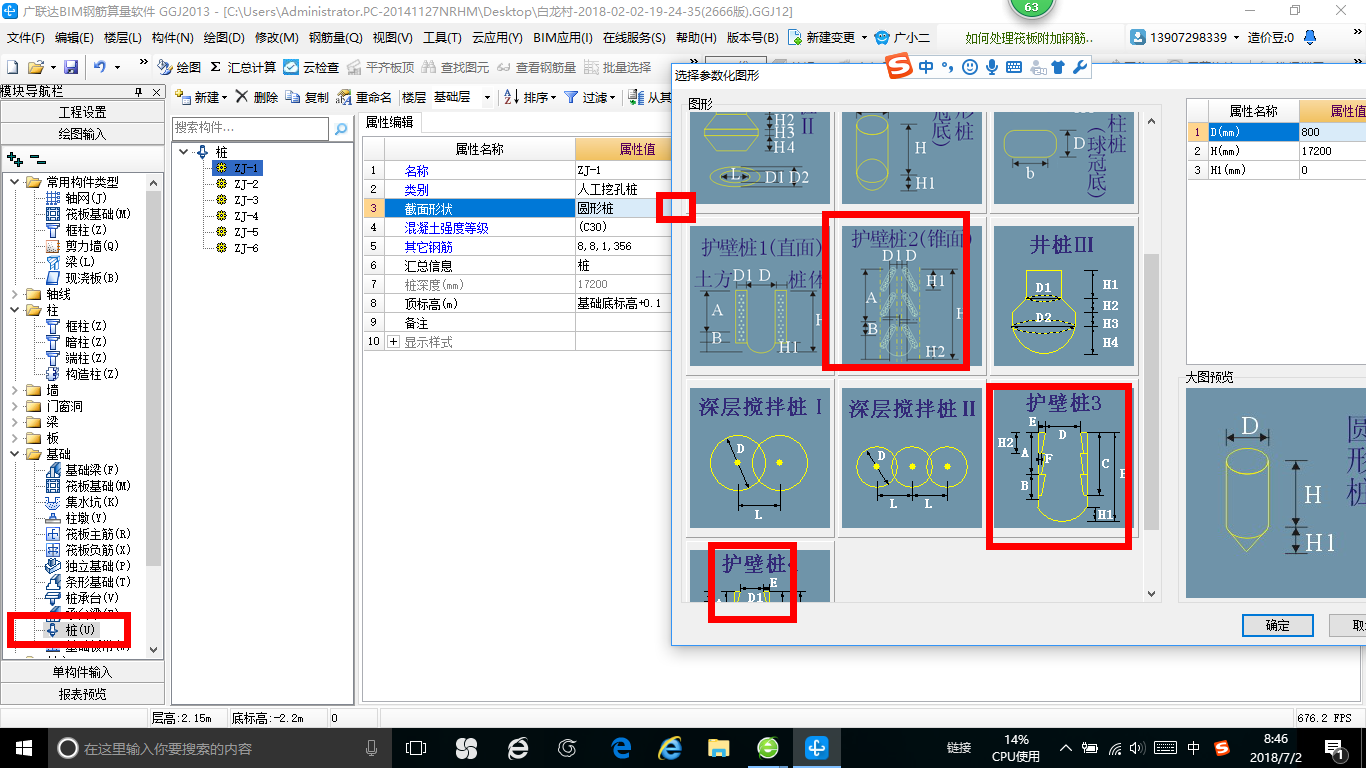Select 筏板主筋(R) in tree
The width and height of the screenshot is (1366, 768).
coord(87,534)
